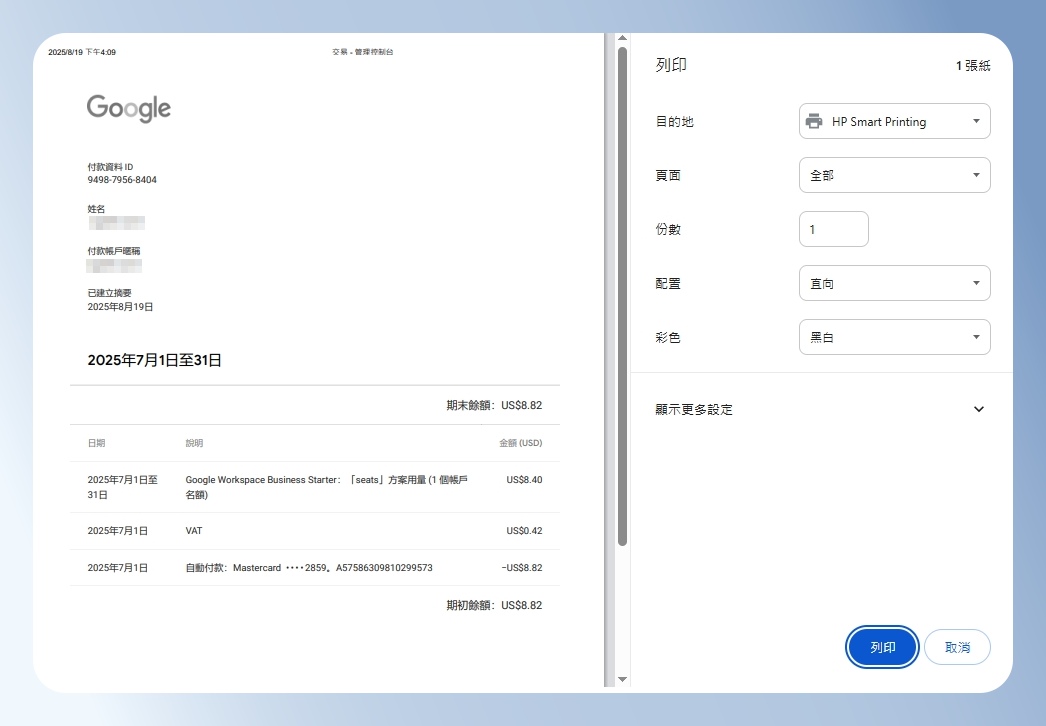Viewport: 1046px width, 726px height.
Task: Click the 2025年7月1日至31日 heading in preview
Action: tap(154, 360)
